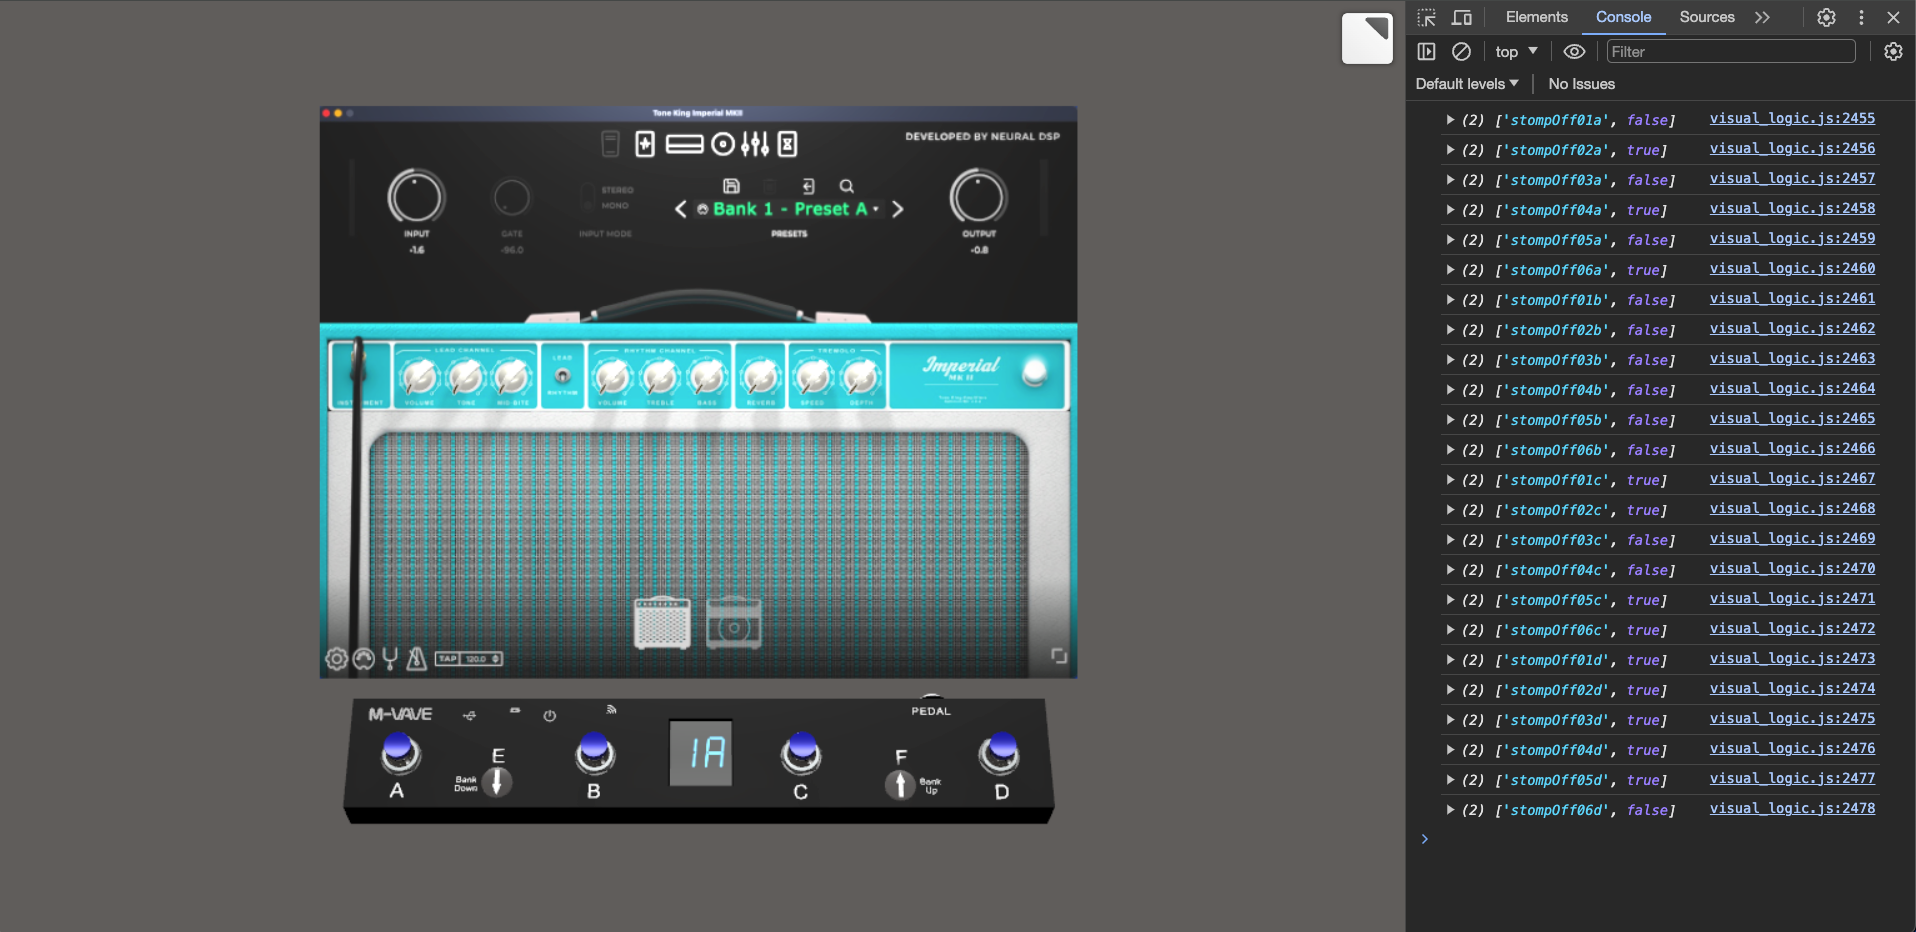The height and width of the screenshot is (932, 1916).
Task: Click the OUTPUT level knob
Action: [978, 197]
